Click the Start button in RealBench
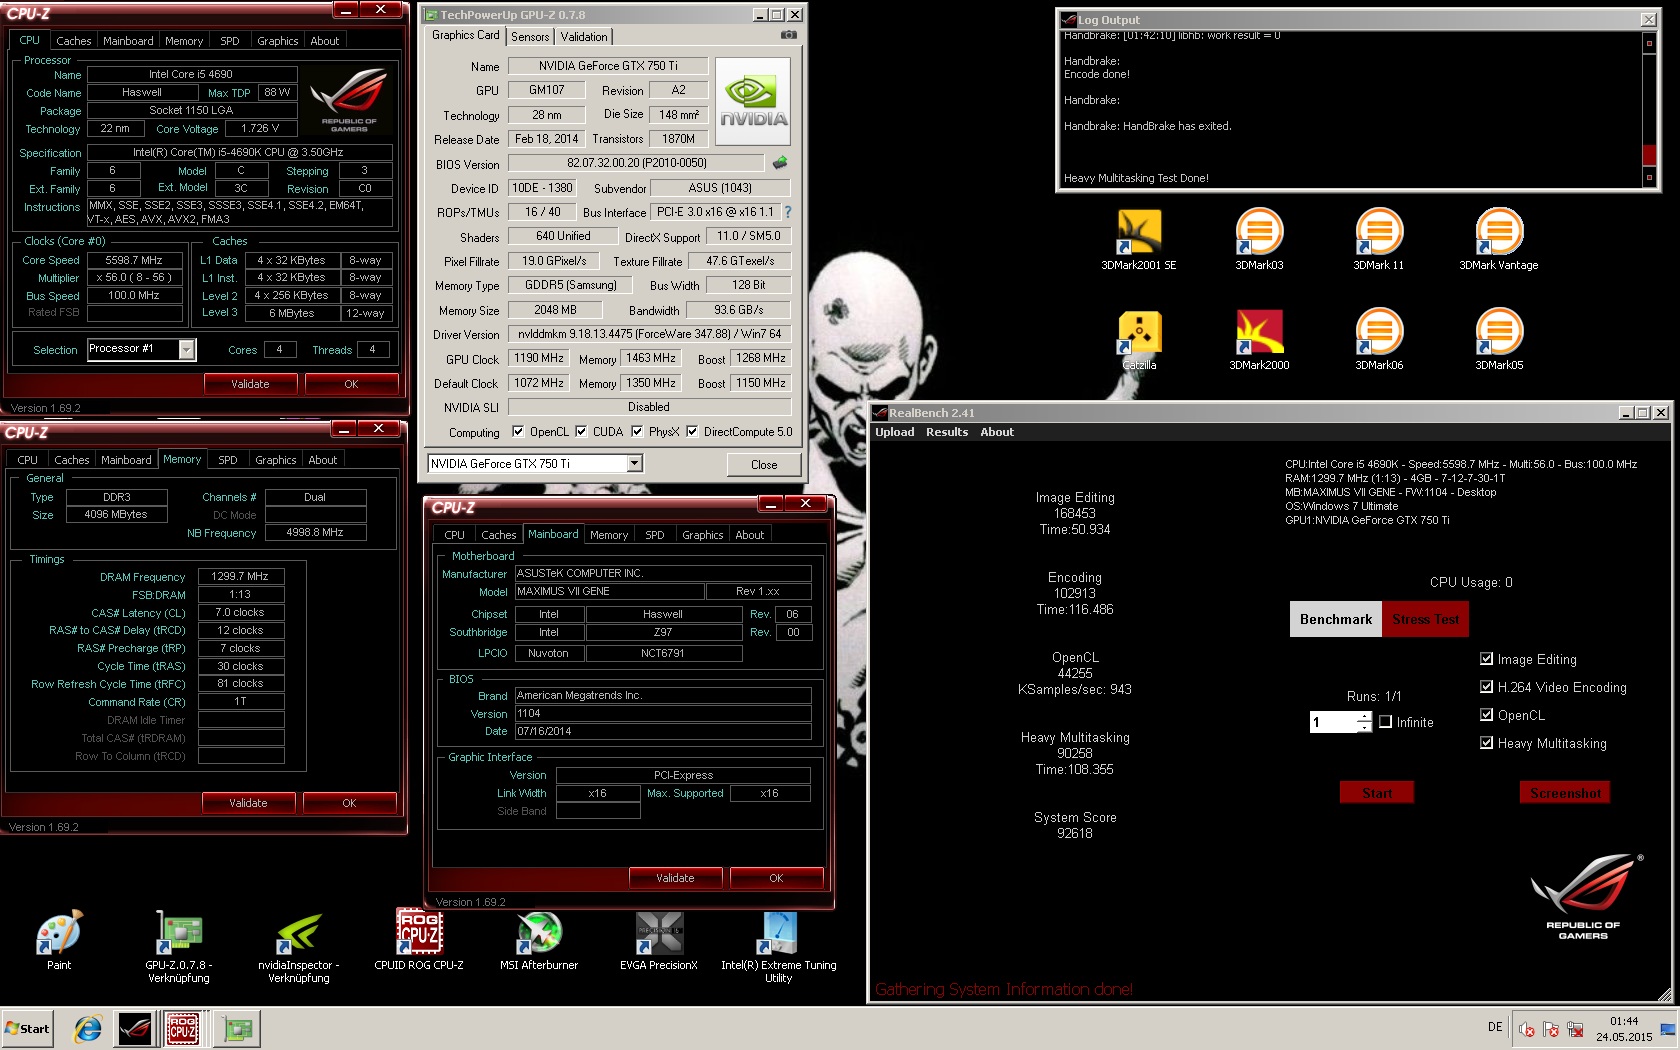Screen dimensions: 1680x1050 point(1377,793)
